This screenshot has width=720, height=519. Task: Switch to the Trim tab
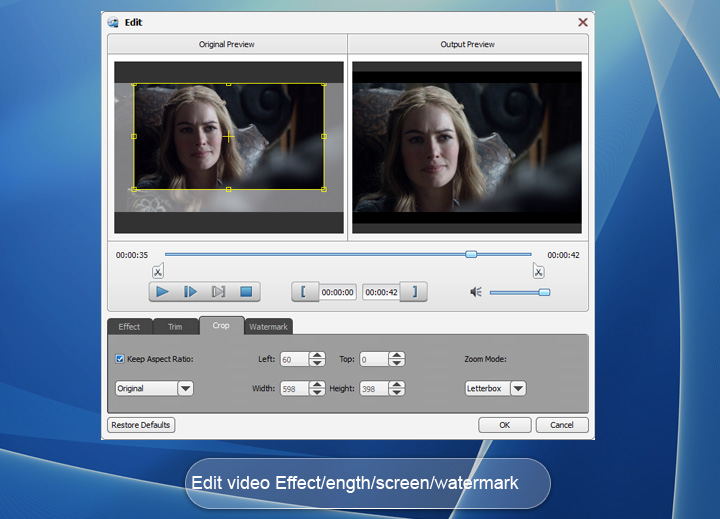pos(175,327)
